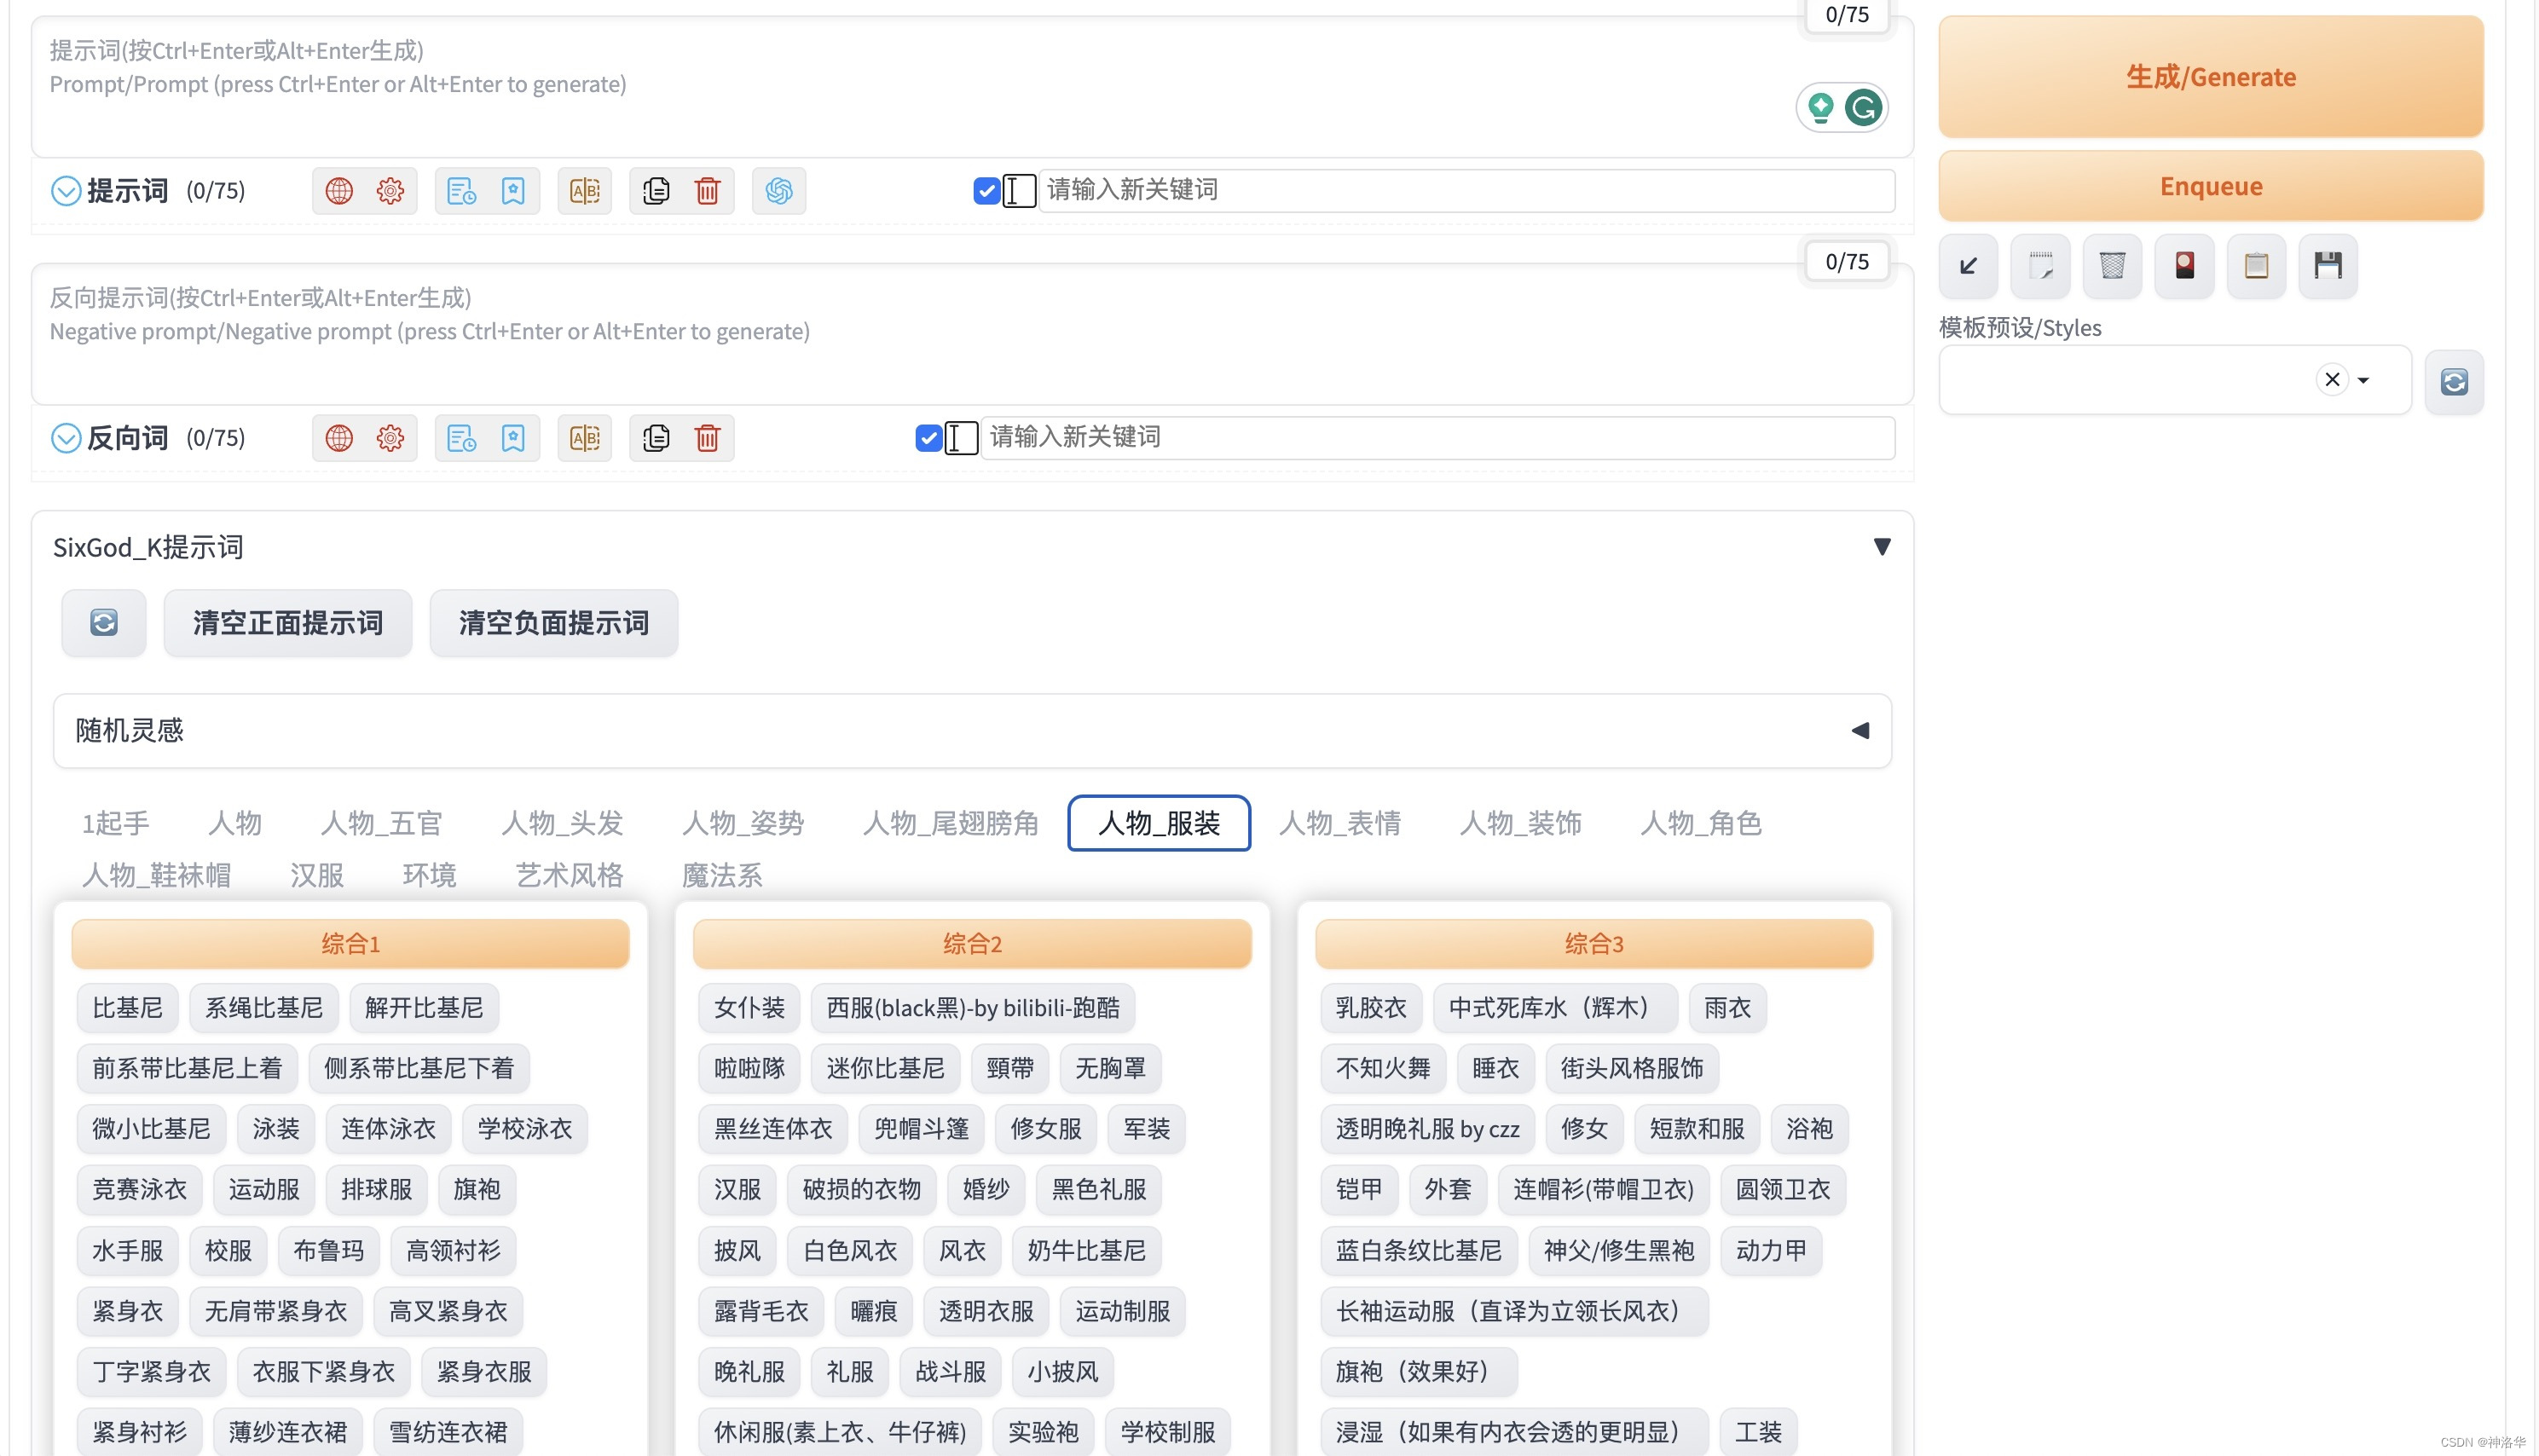This screenshot has height=1456, width=2539.
Task: Click translate AB icon in 反向词 row
Action: click(585, 437)
